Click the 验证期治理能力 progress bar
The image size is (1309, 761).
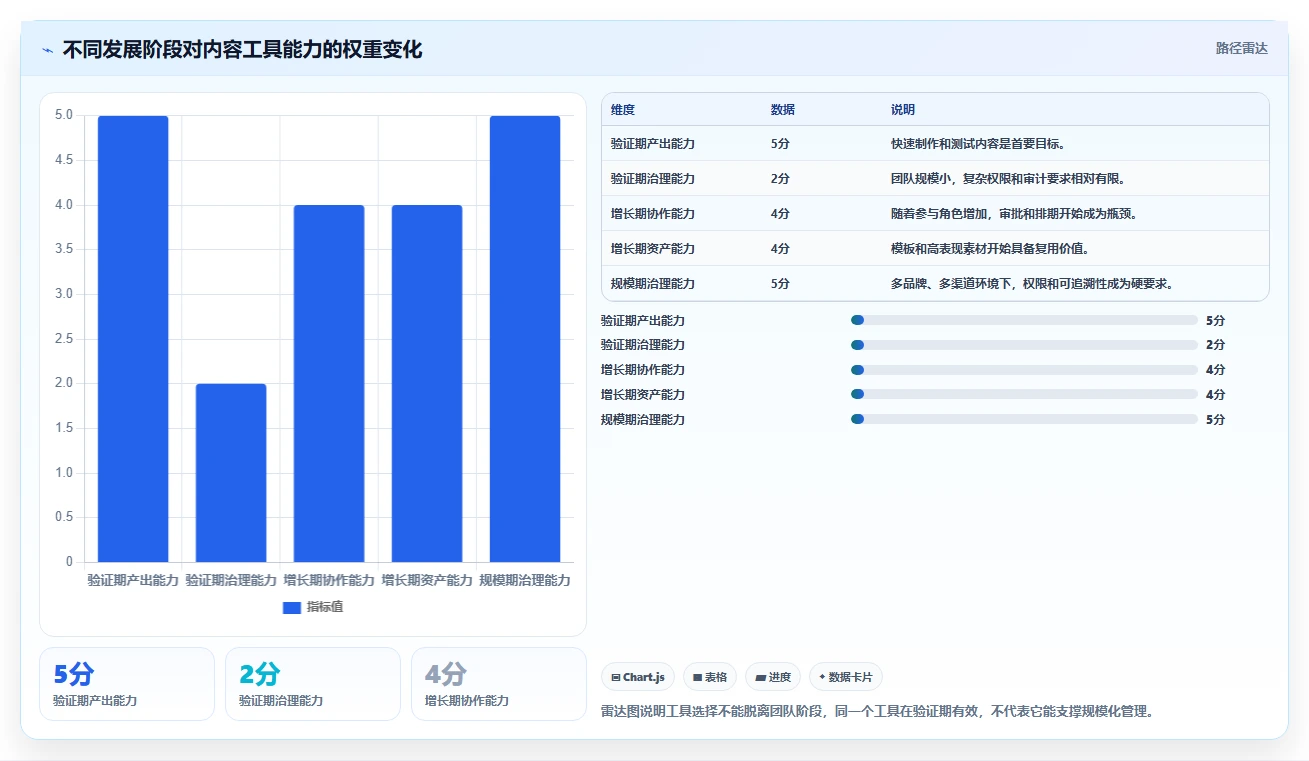click(x=1024, y=345)
